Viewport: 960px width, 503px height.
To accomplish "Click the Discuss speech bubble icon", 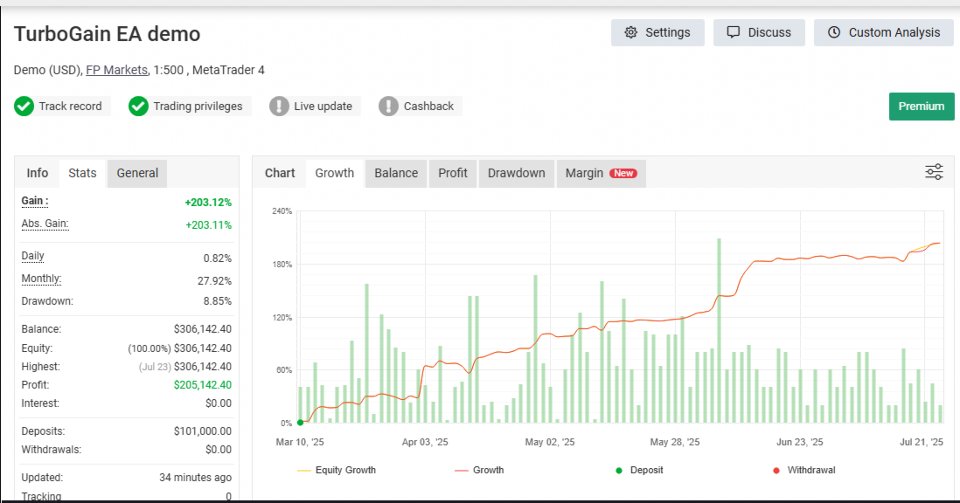I will [734, 33].
